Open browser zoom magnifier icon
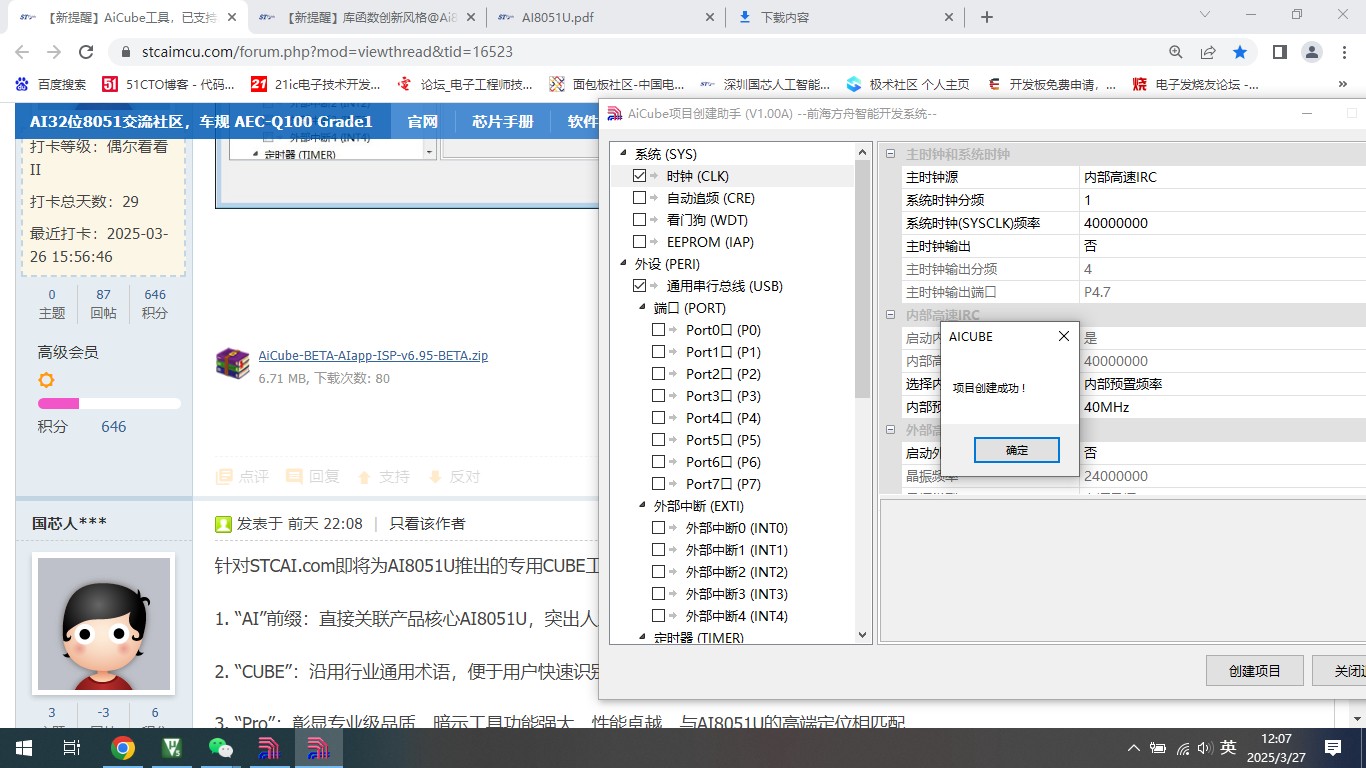 click(1176, 52)
